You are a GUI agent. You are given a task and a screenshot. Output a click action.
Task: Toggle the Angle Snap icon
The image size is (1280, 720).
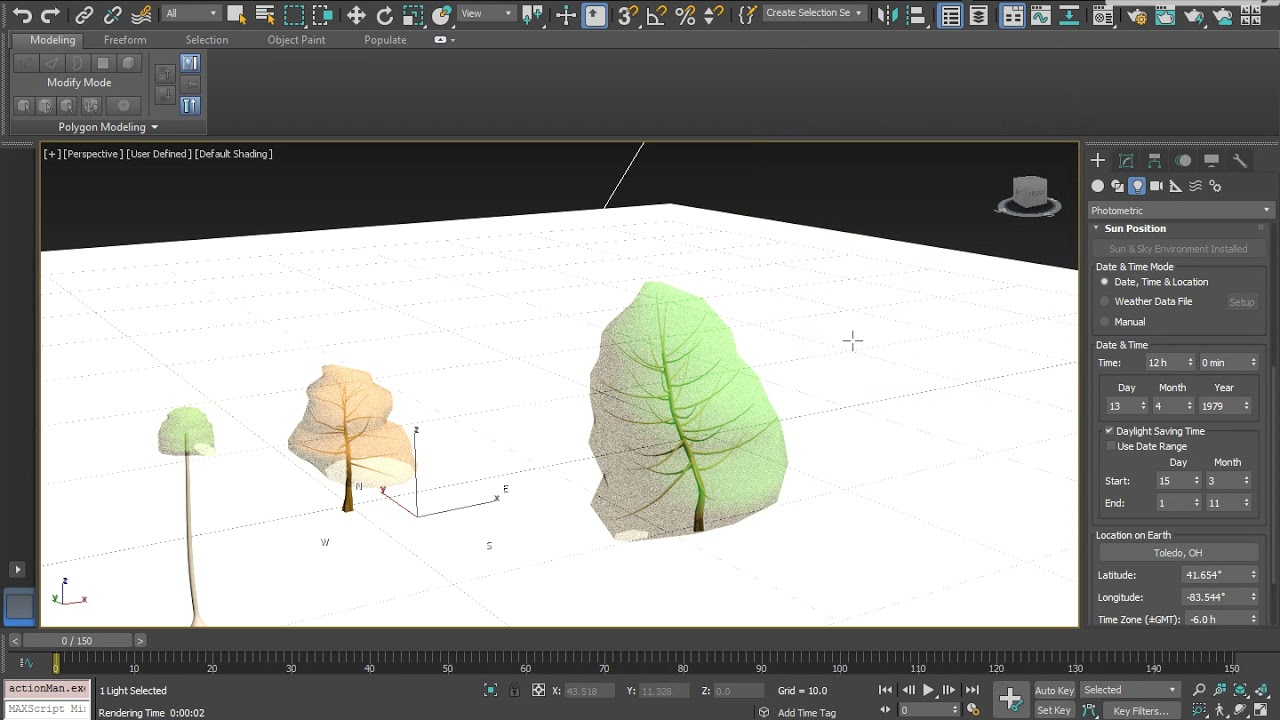tap(656, 14)
